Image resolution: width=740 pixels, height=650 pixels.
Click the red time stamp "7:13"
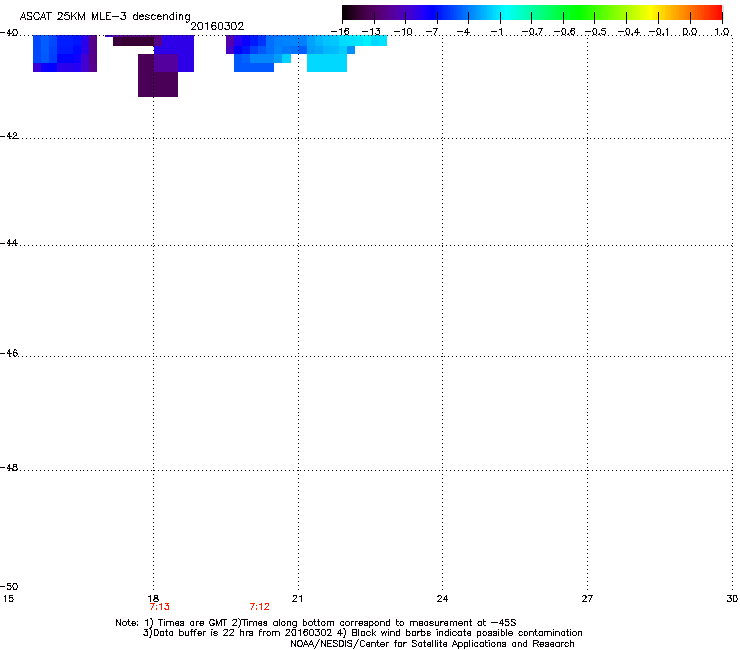[160, 607]
